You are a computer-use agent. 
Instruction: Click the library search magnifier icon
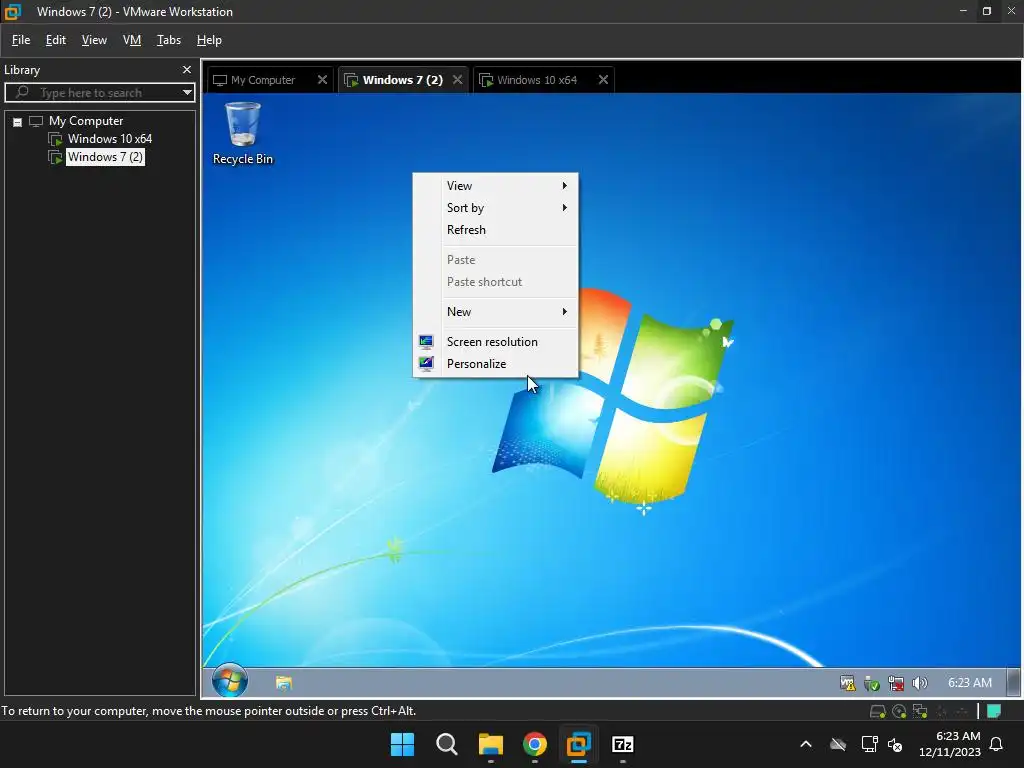(x=22, y=92)
